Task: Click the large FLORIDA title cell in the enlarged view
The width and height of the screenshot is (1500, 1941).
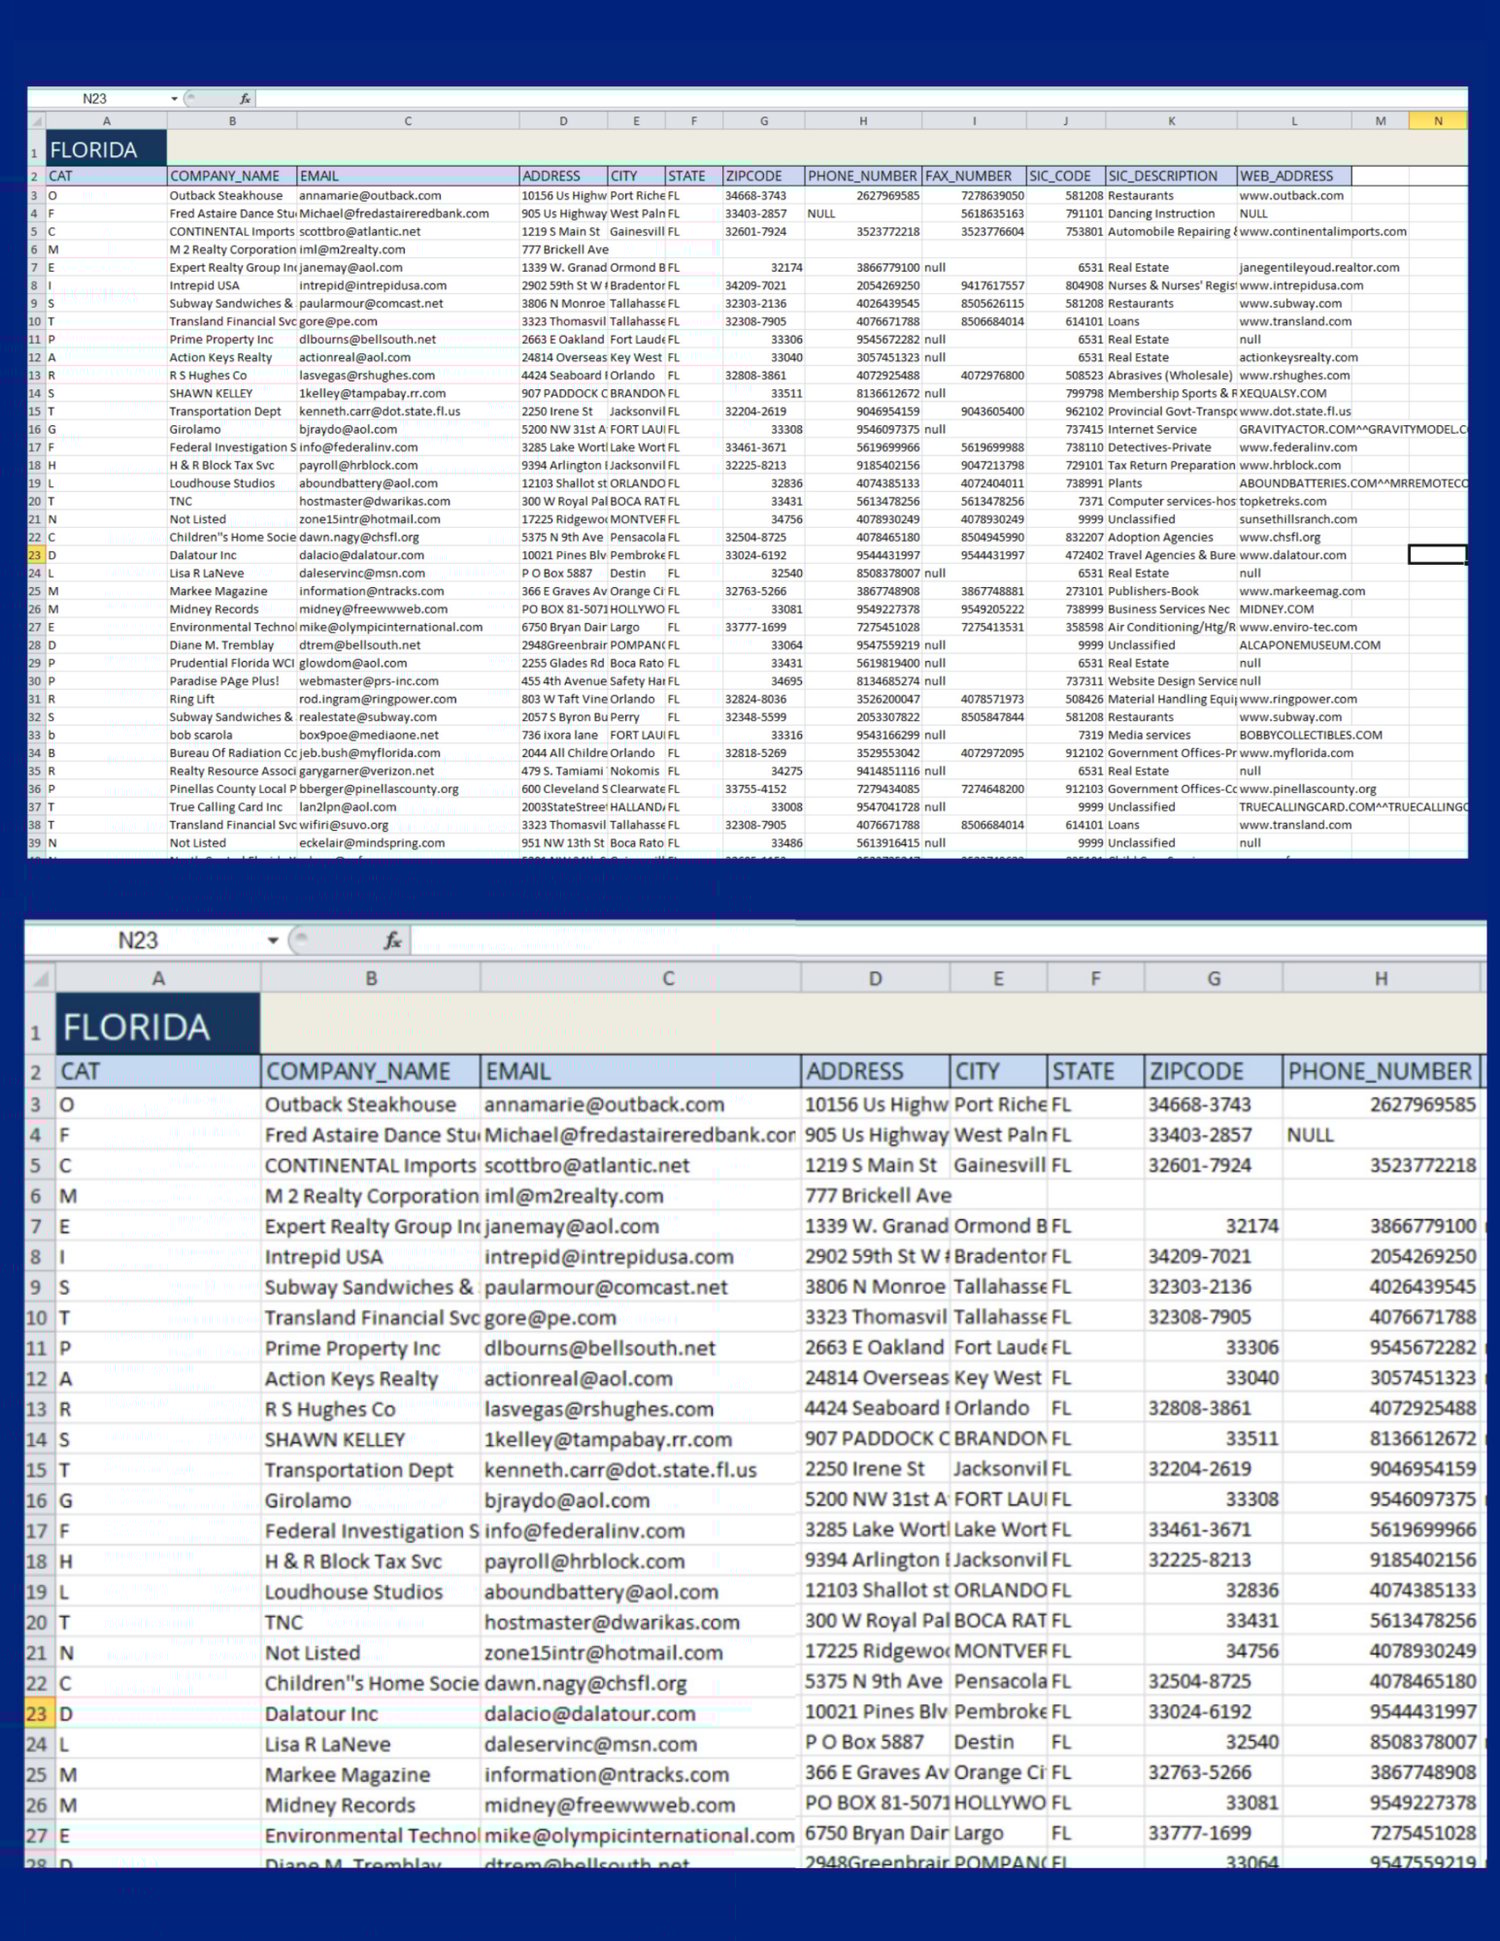Action: pos(158,1027)
